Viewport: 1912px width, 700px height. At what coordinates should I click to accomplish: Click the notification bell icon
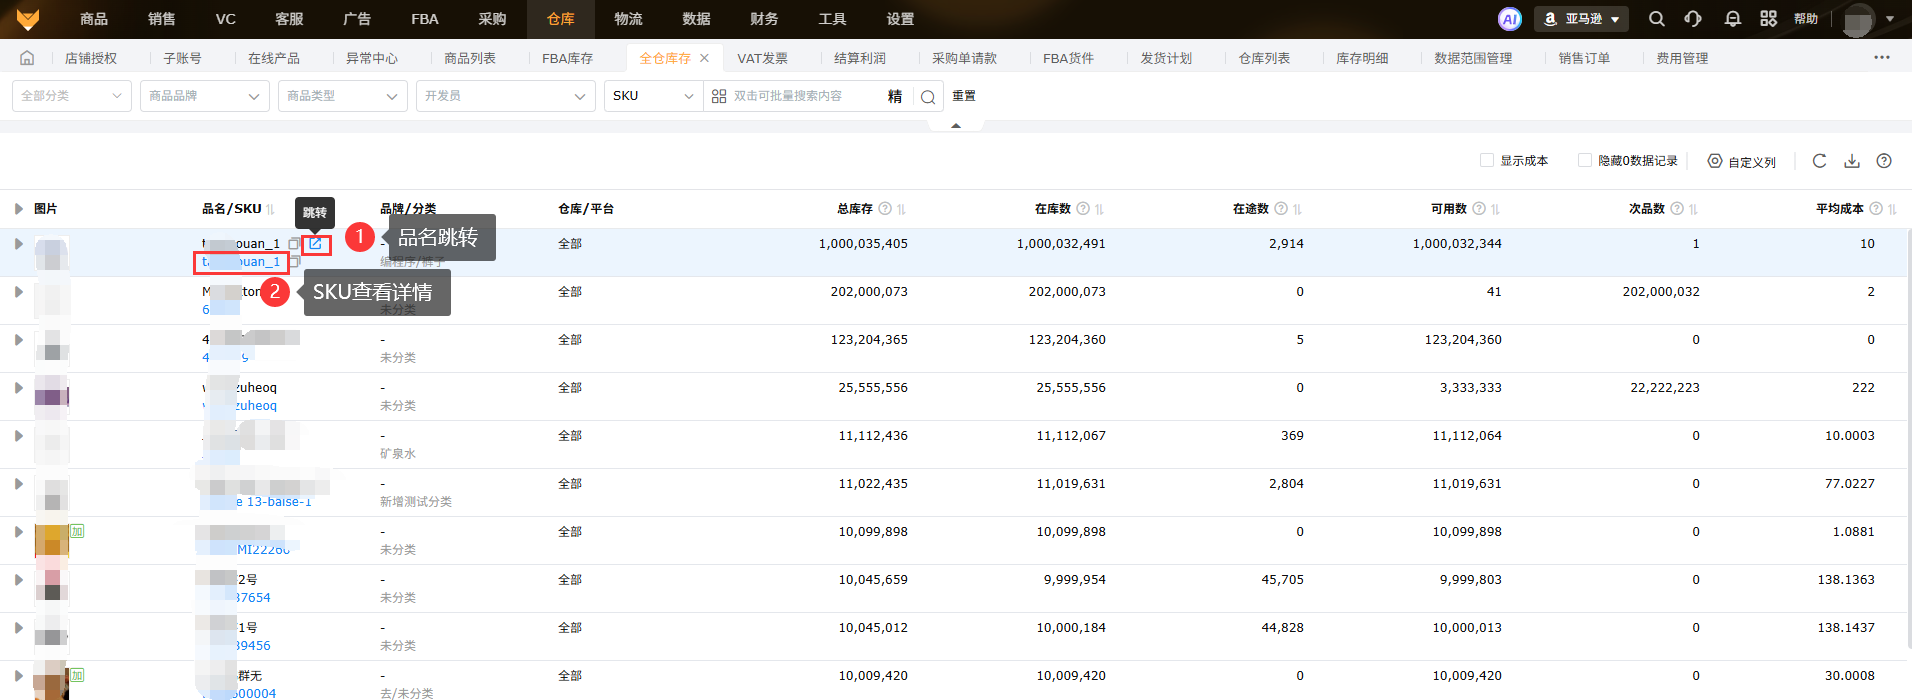[x=1732, y=19]
